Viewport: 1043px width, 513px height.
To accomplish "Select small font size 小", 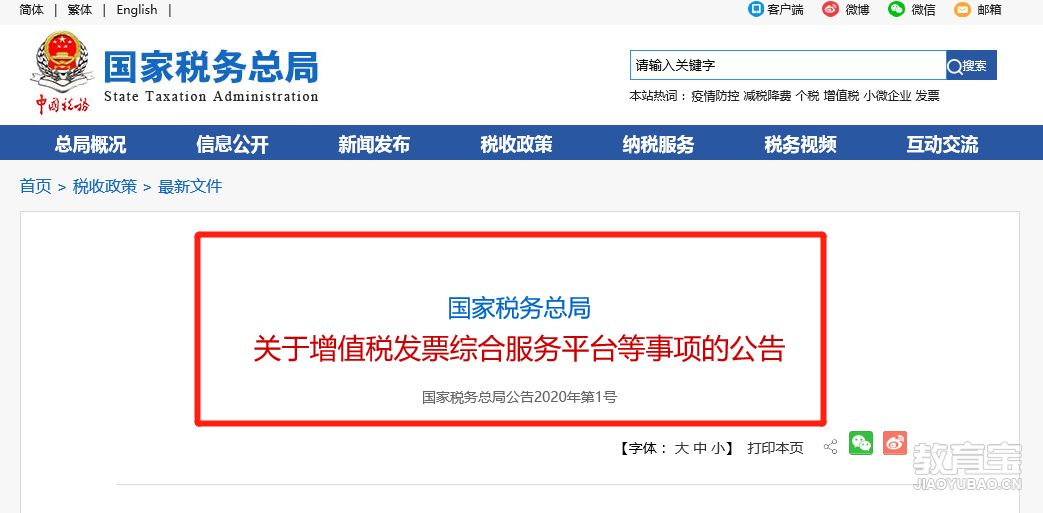I will click(718, 448).
